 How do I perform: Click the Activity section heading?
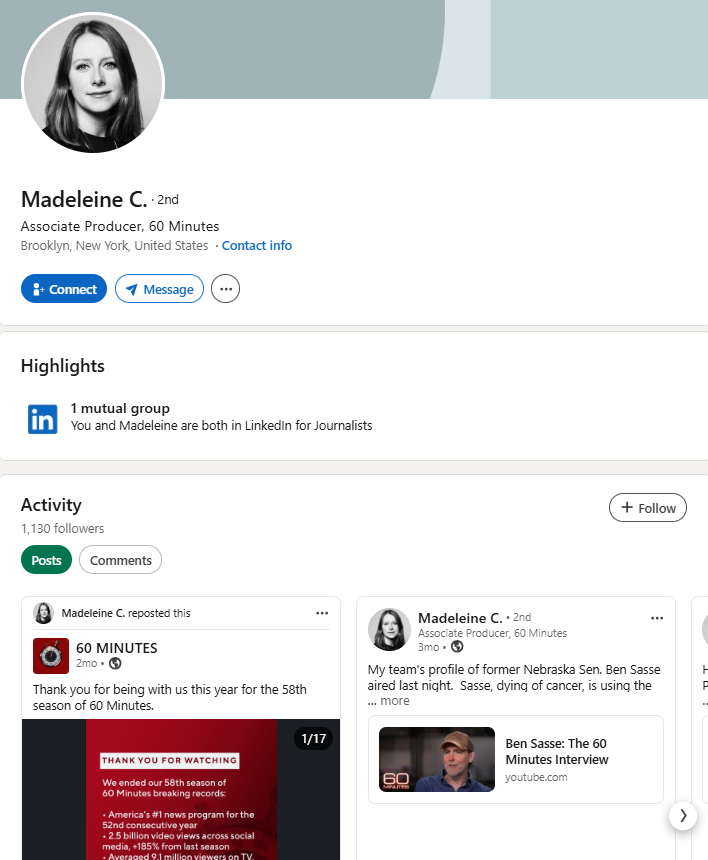click(x=52, y=505)
